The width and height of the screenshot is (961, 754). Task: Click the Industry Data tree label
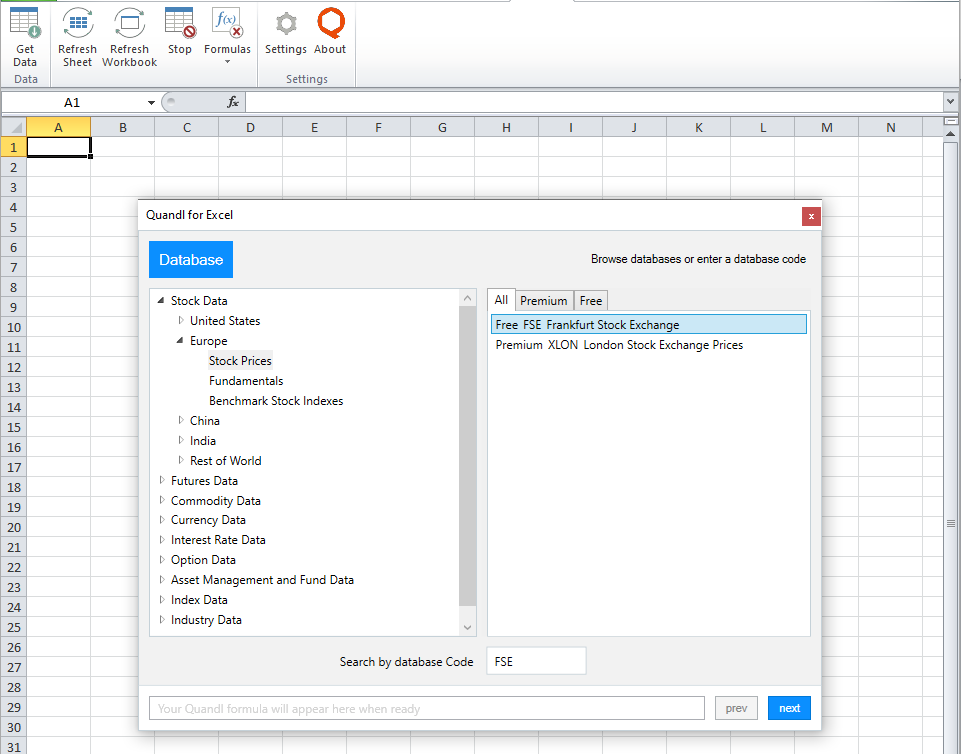(206, 620)
